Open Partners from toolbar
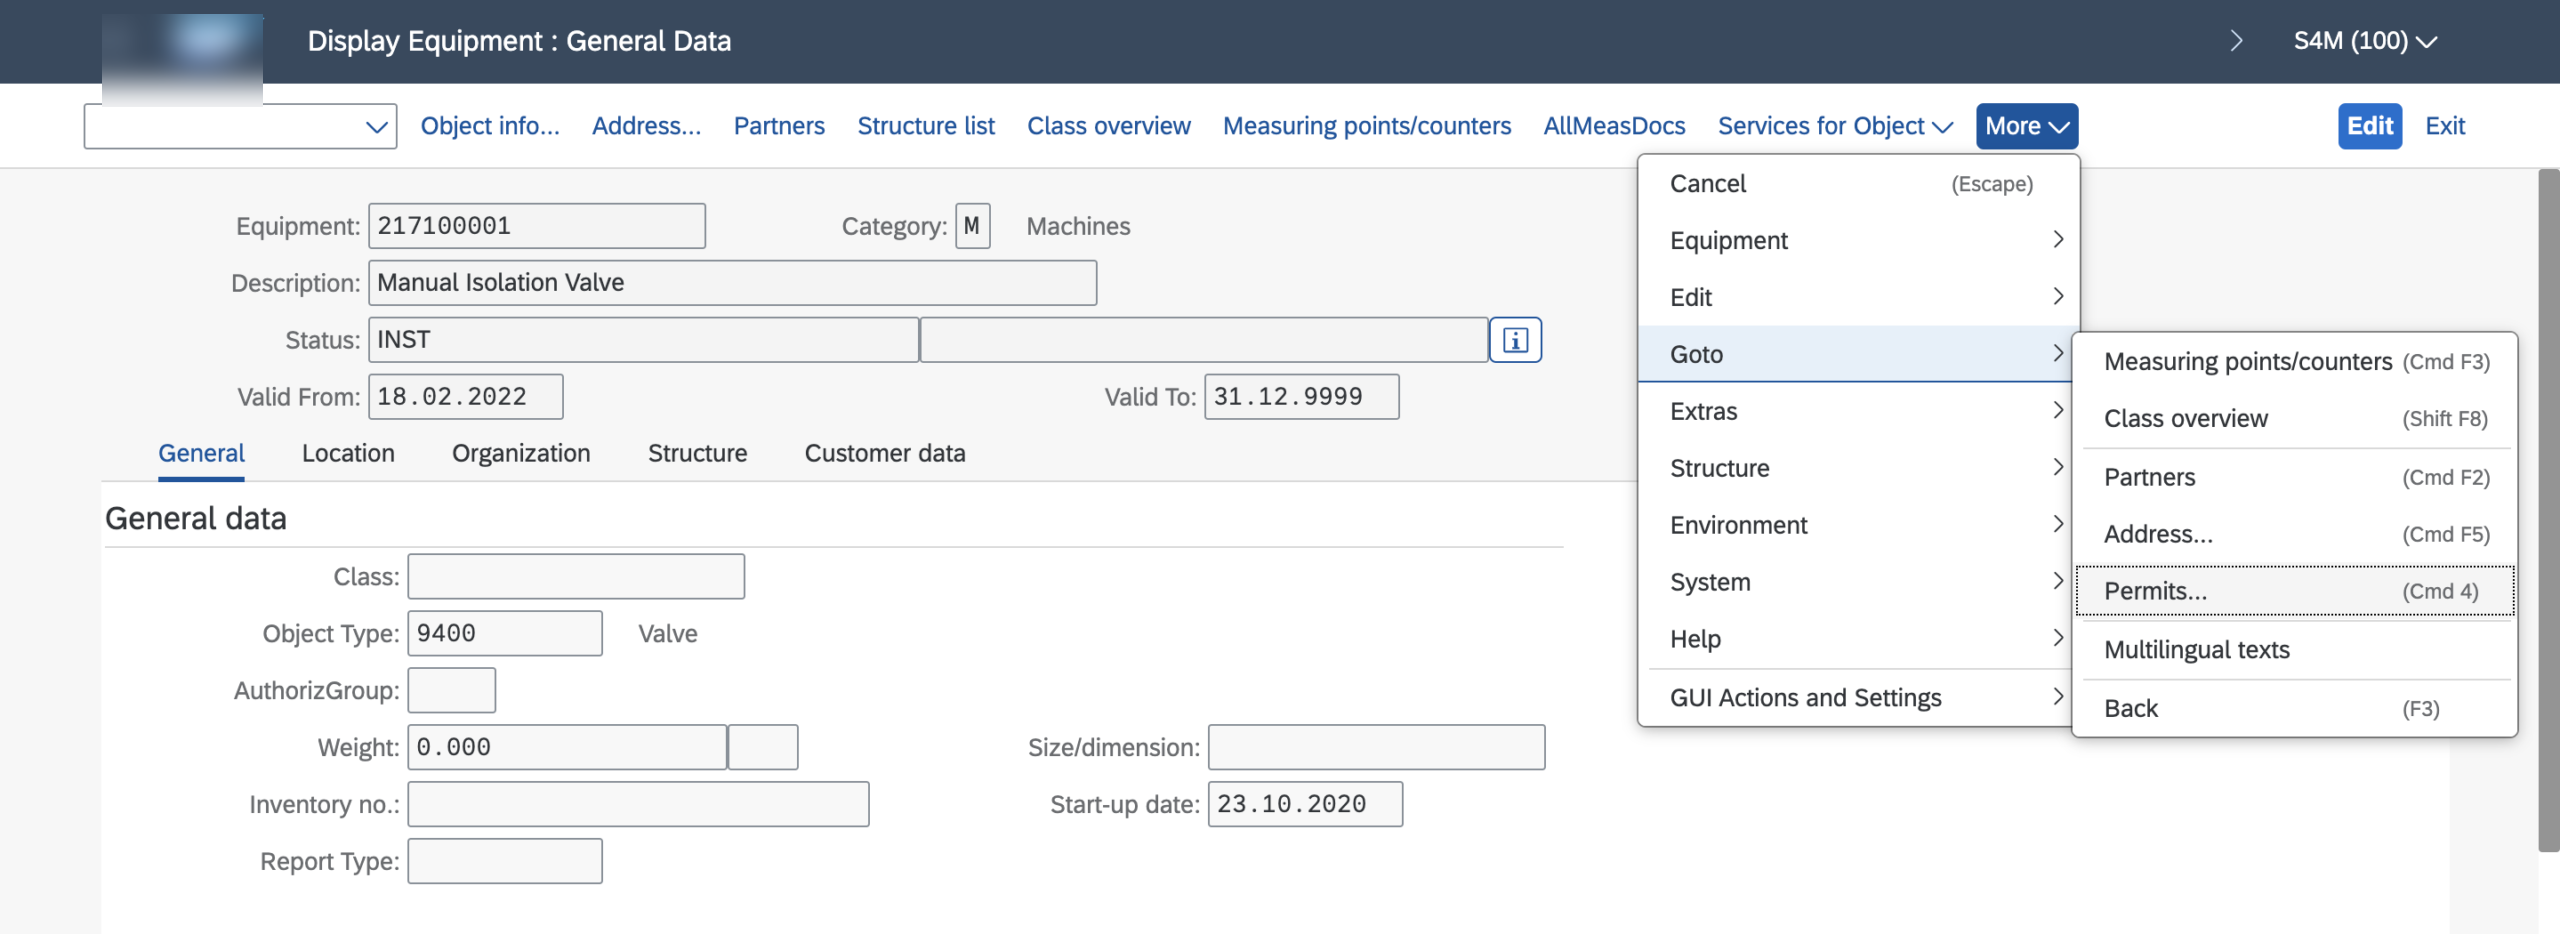Image resolution: width=2560 pixels, height=934 pixels. (779, 126)
